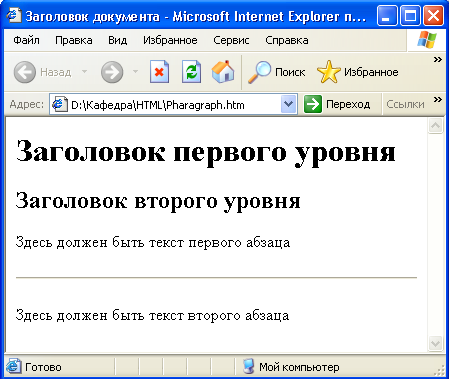Click paragraph text about первого абзаца

point(153,242)
